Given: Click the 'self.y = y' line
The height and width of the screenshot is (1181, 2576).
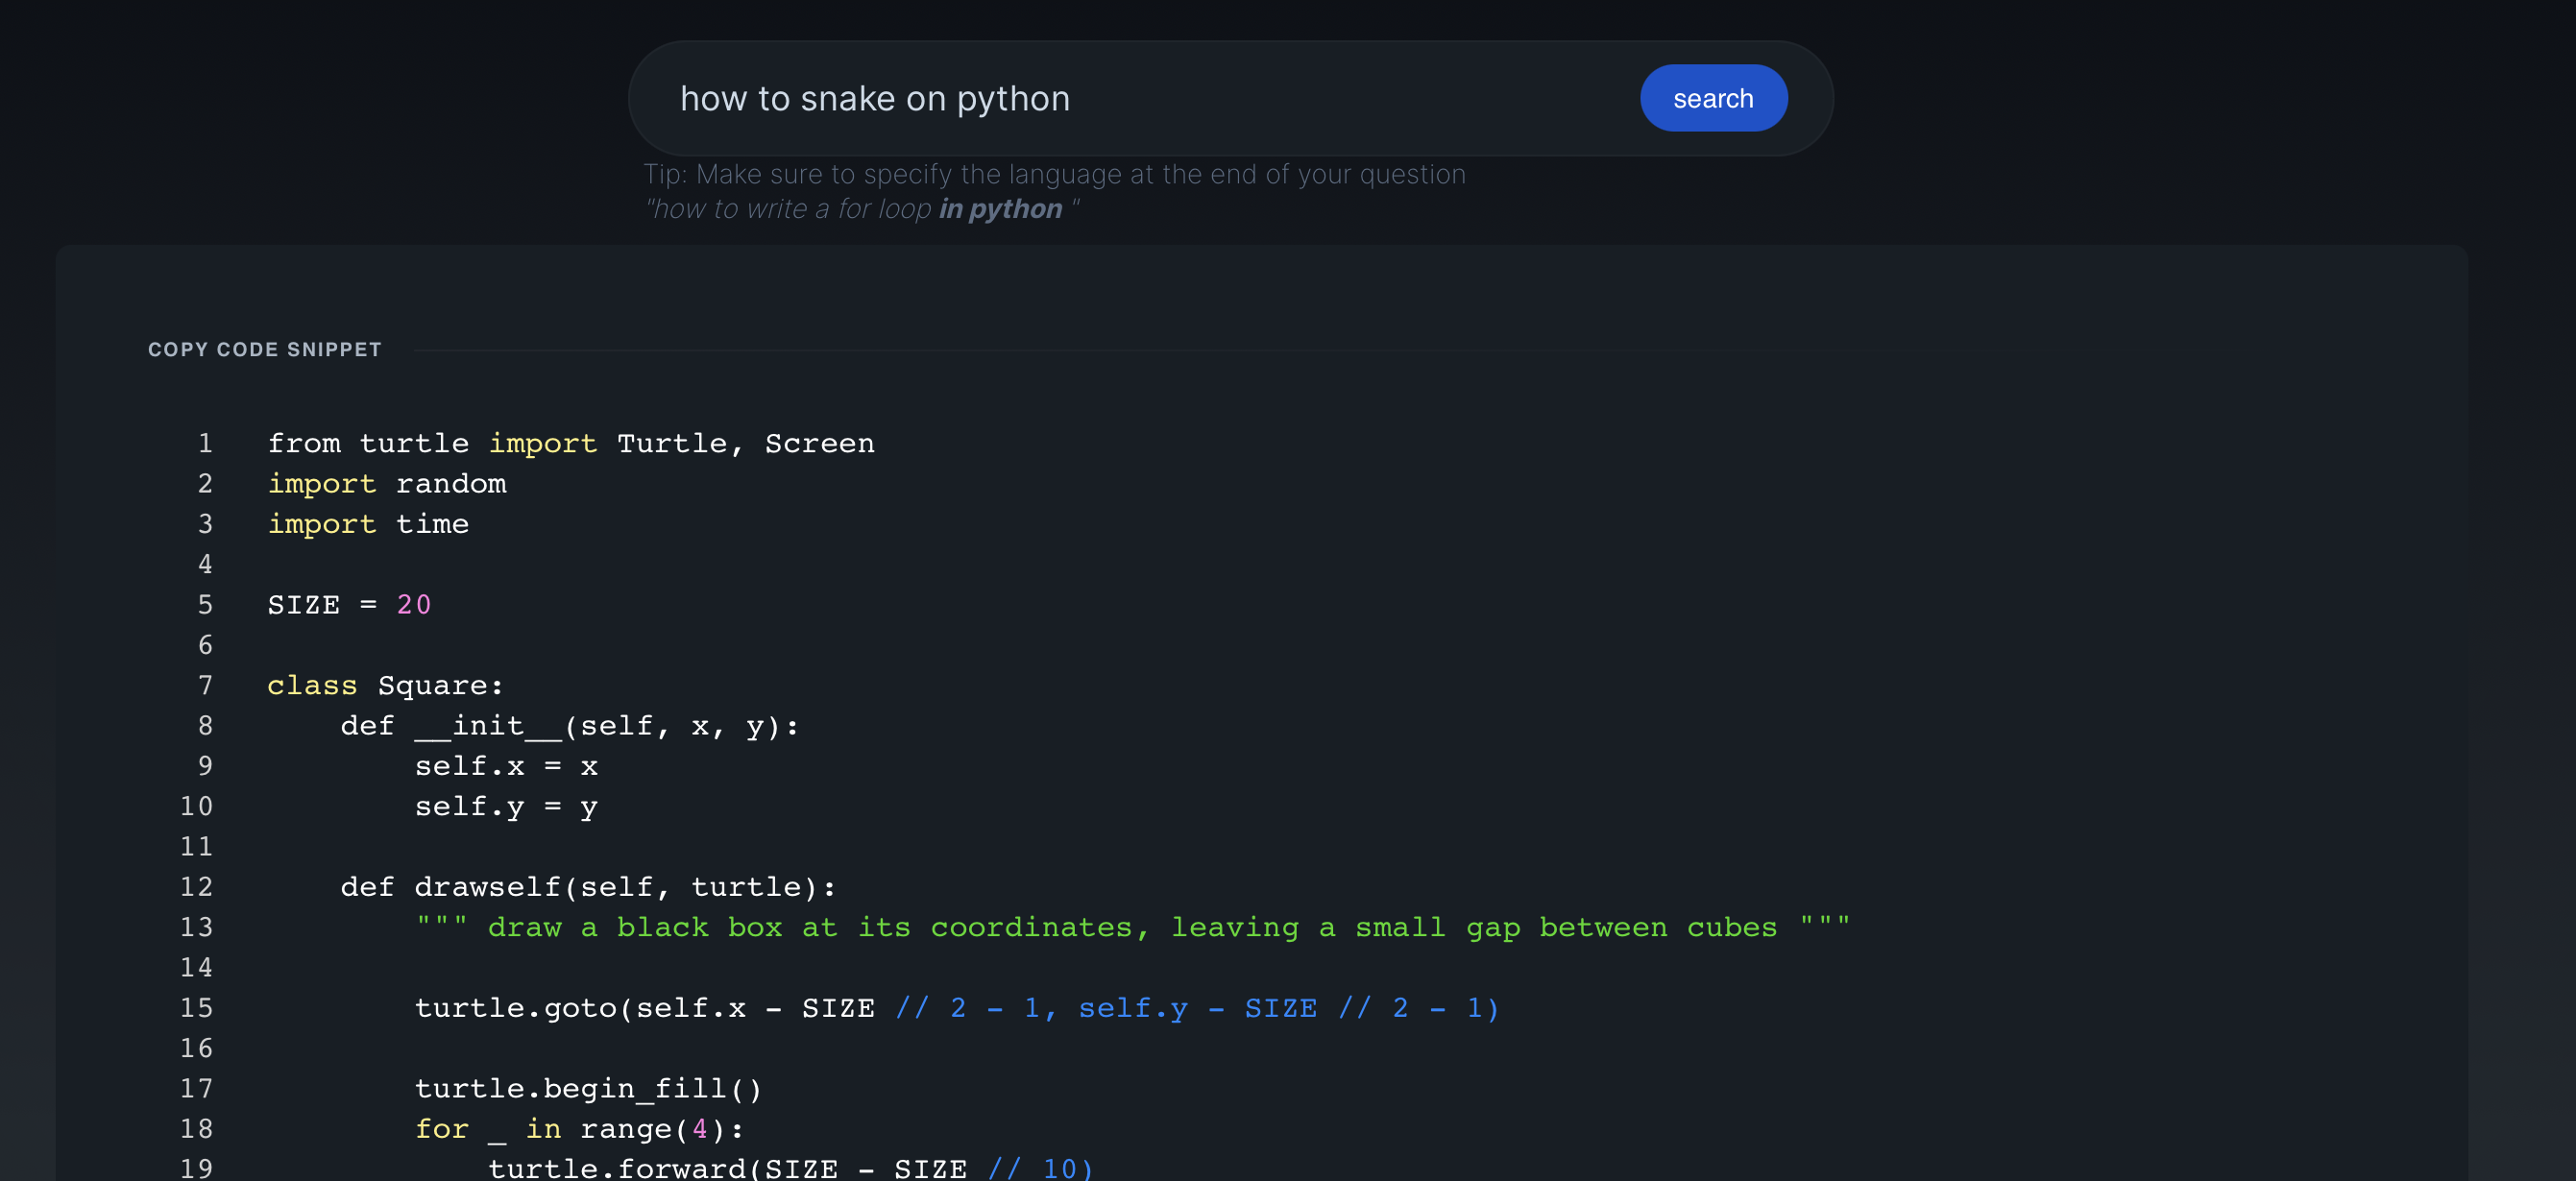Looking at the screenshot, I should 505,807.
